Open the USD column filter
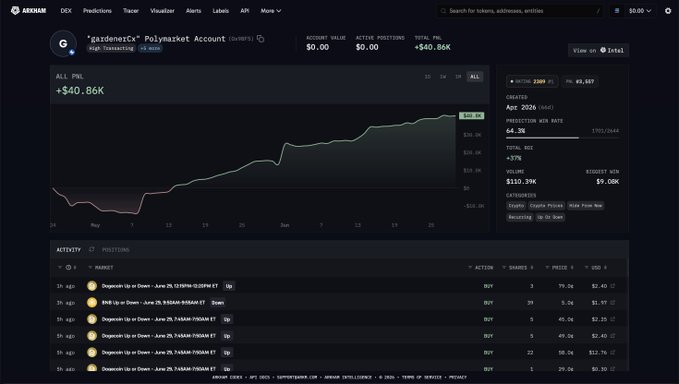This screenshot has height=384, width=679. 587,268
